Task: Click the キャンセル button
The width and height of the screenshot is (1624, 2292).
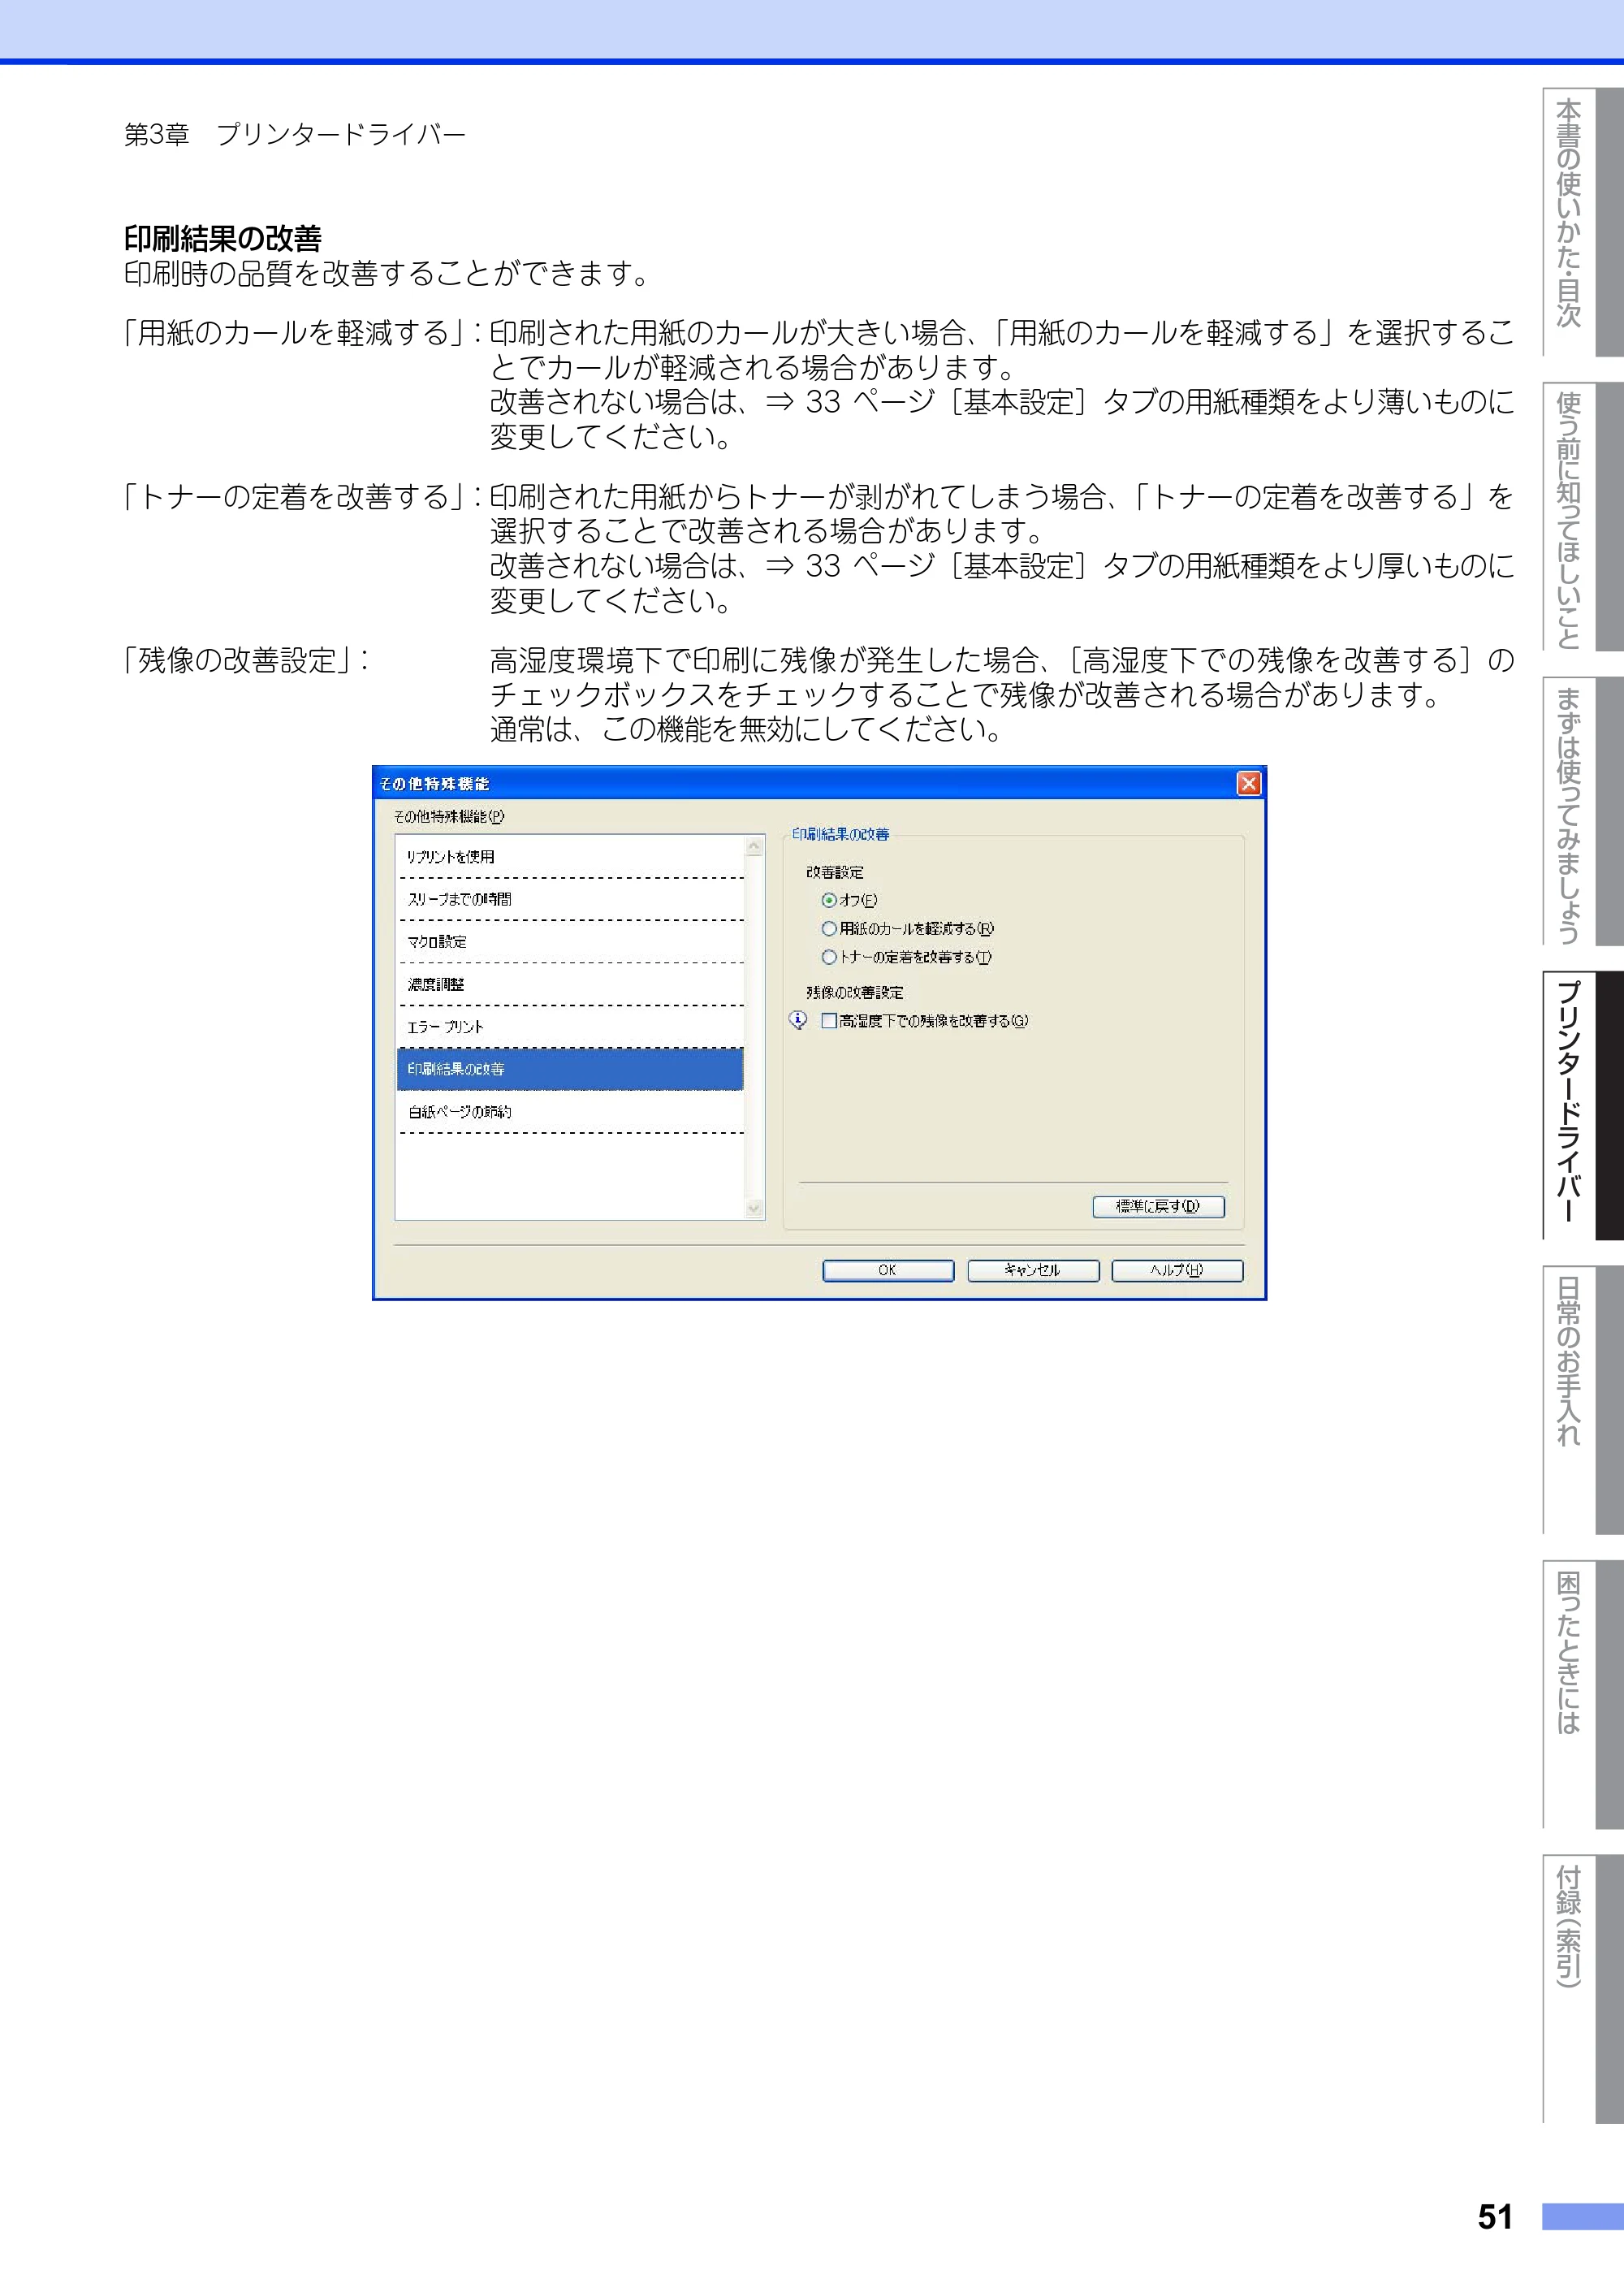Action: (1032, 1270)
